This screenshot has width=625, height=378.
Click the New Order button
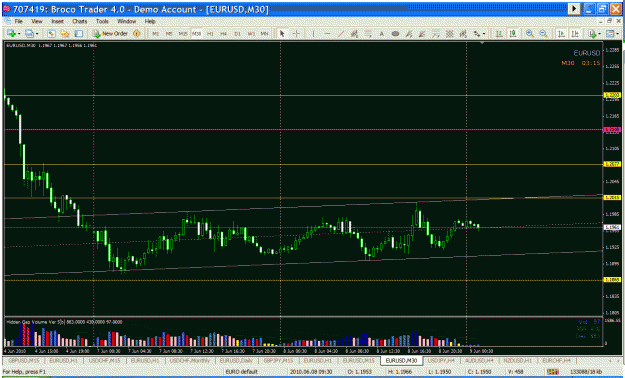click(x=110, y=34)
